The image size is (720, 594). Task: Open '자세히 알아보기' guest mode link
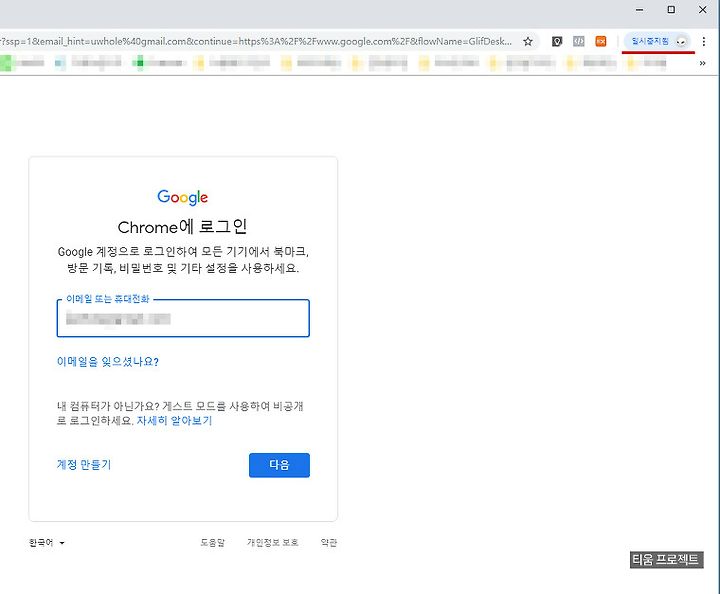click(174, 420)
